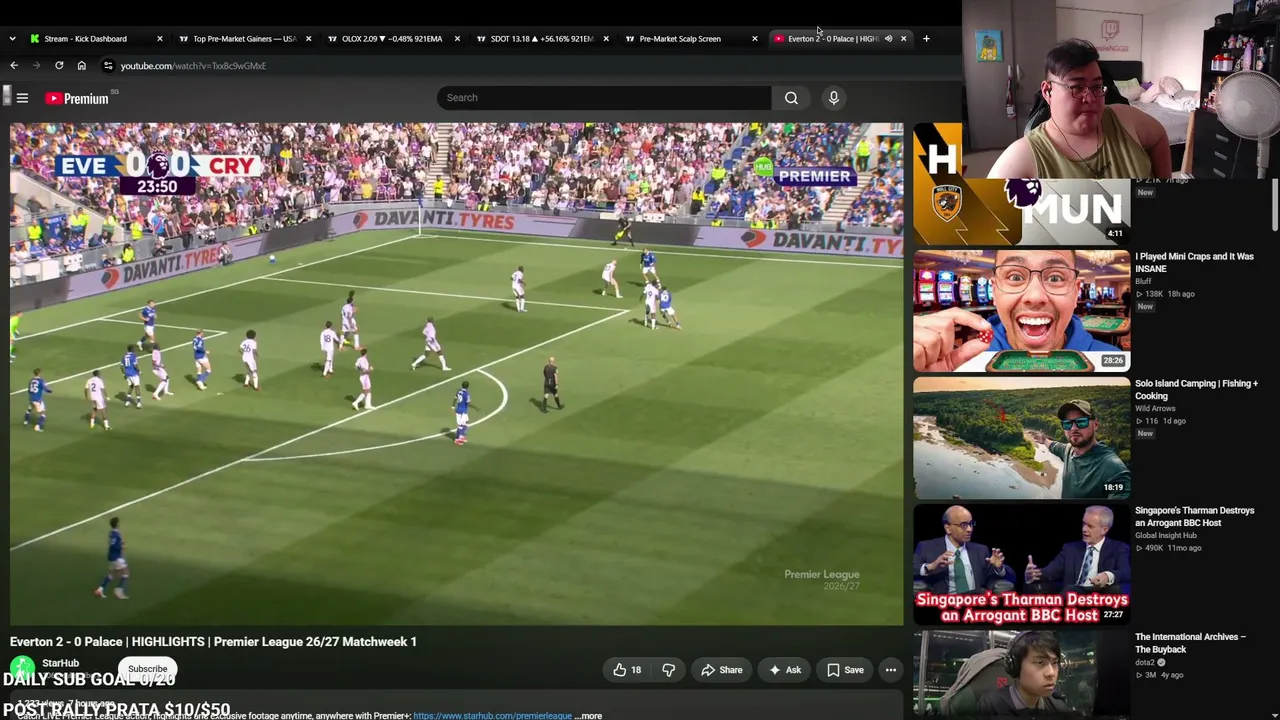Start voice search with the microphone

click(x=833, y=98)
